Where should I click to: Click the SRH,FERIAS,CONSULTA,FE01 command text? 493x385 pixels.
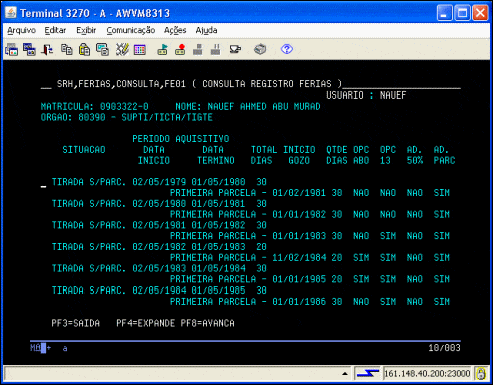point(121,84)
